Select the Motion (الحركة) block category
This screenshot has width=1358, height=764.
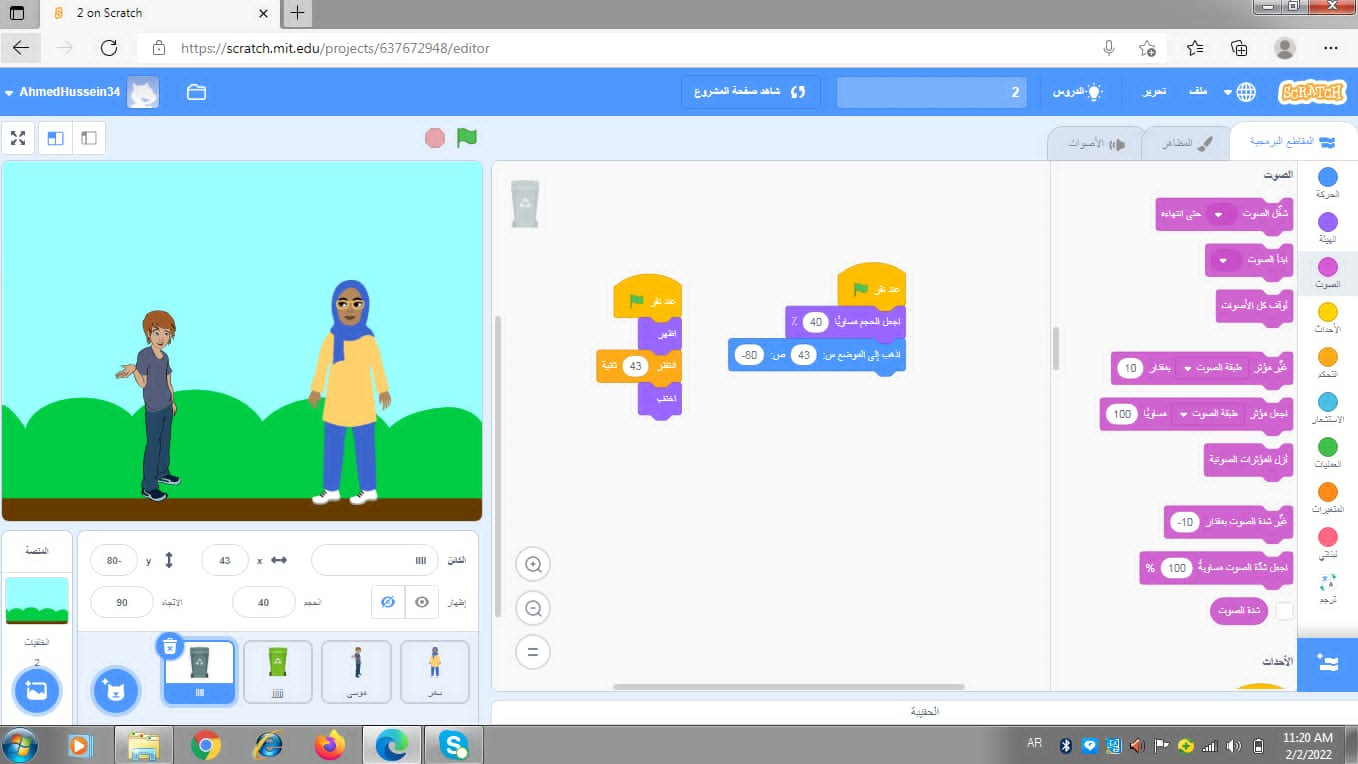pos(1327,183)
